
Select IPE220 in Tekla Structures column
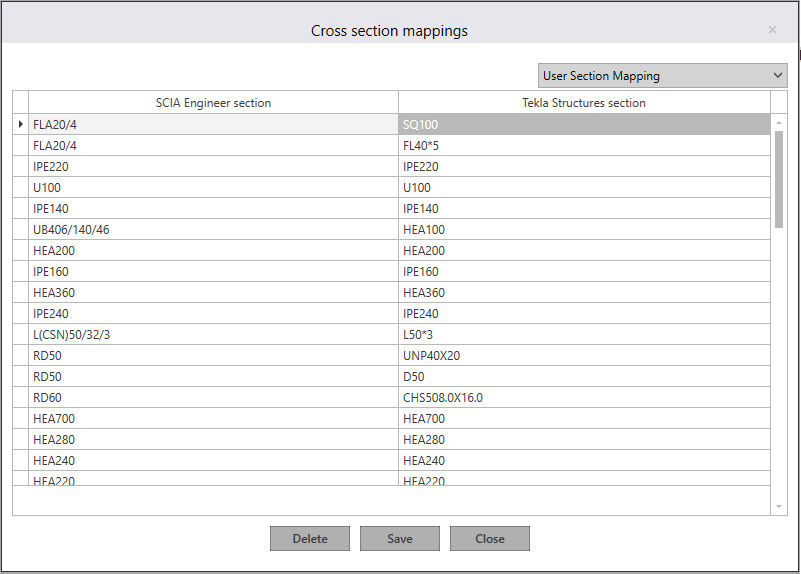584,166
